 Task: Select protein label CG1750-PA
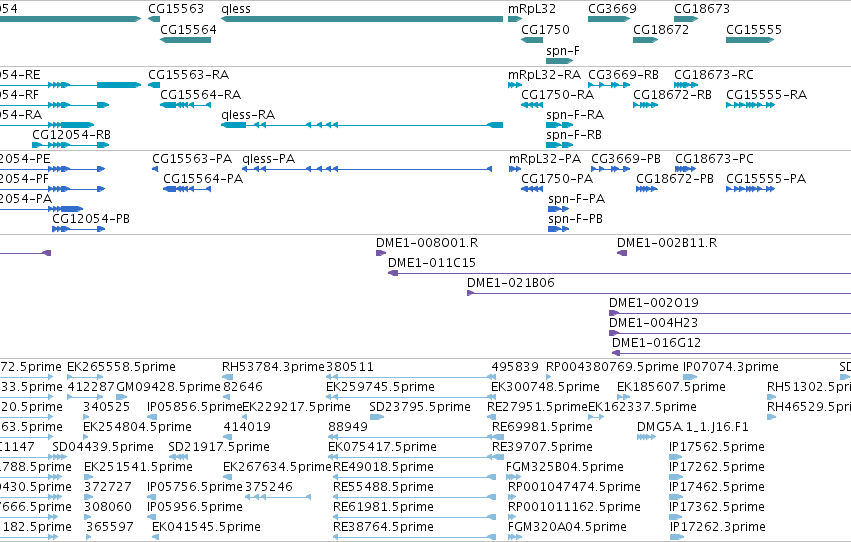click(x=557, y=178)
